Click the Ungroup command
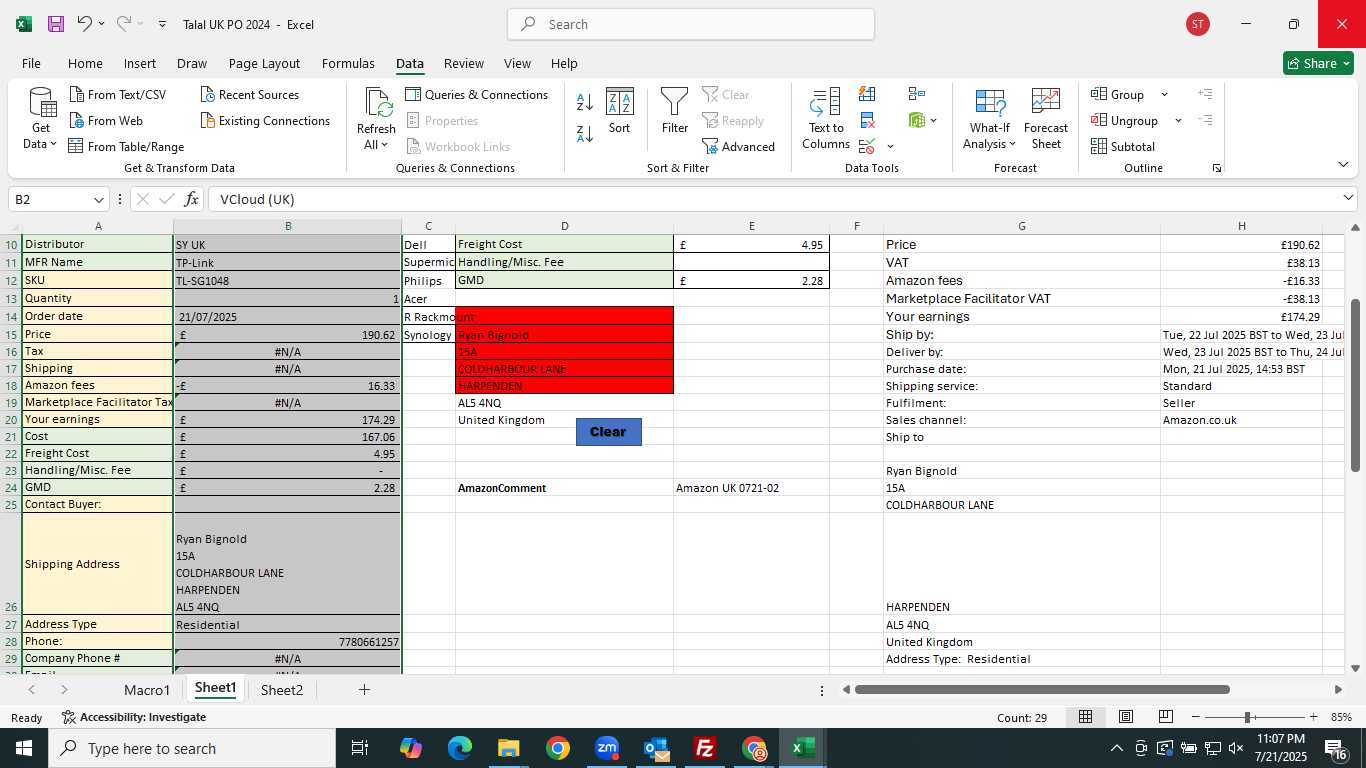The width and height of the screenshot is (1366, 768). 1124,121
